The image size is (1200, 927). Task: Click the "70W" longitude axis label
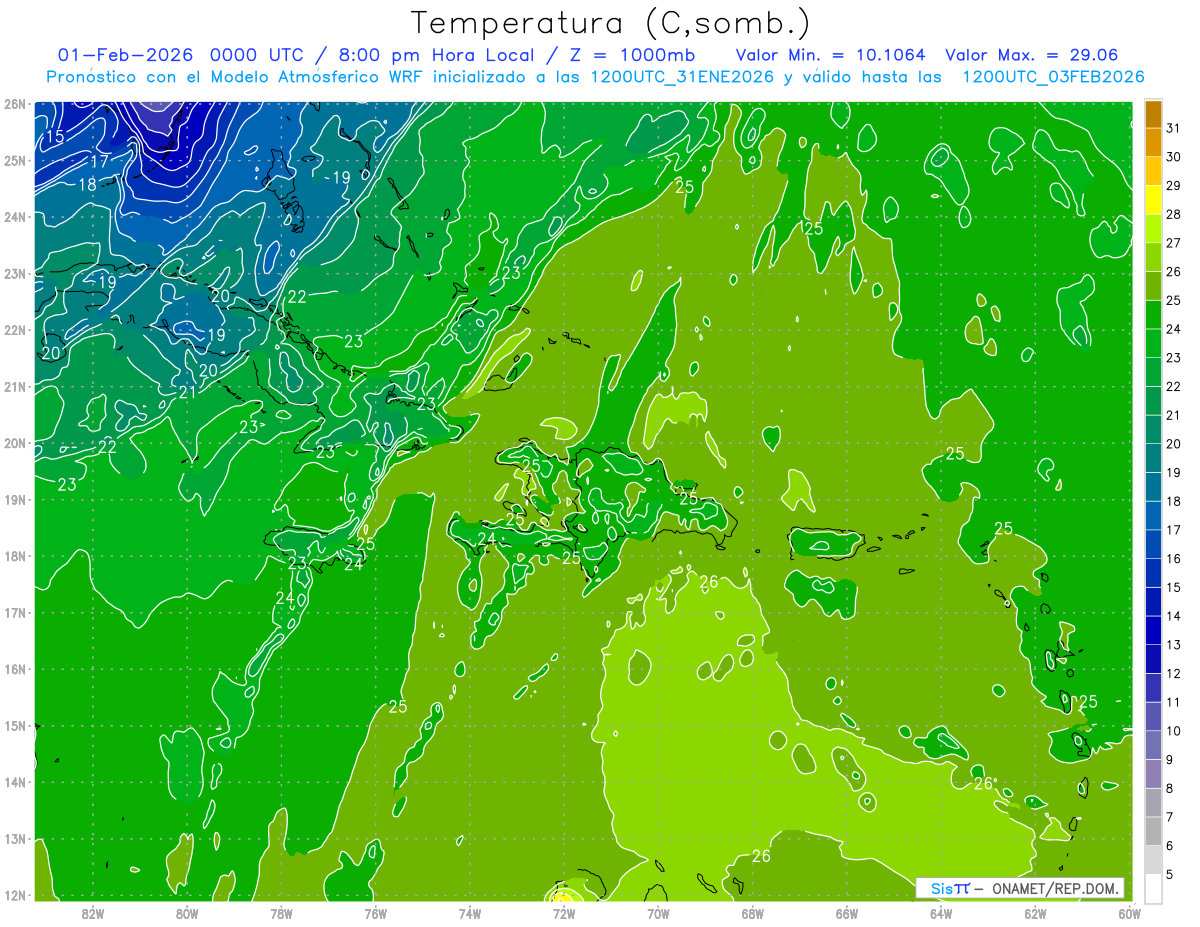coord(658,913)
